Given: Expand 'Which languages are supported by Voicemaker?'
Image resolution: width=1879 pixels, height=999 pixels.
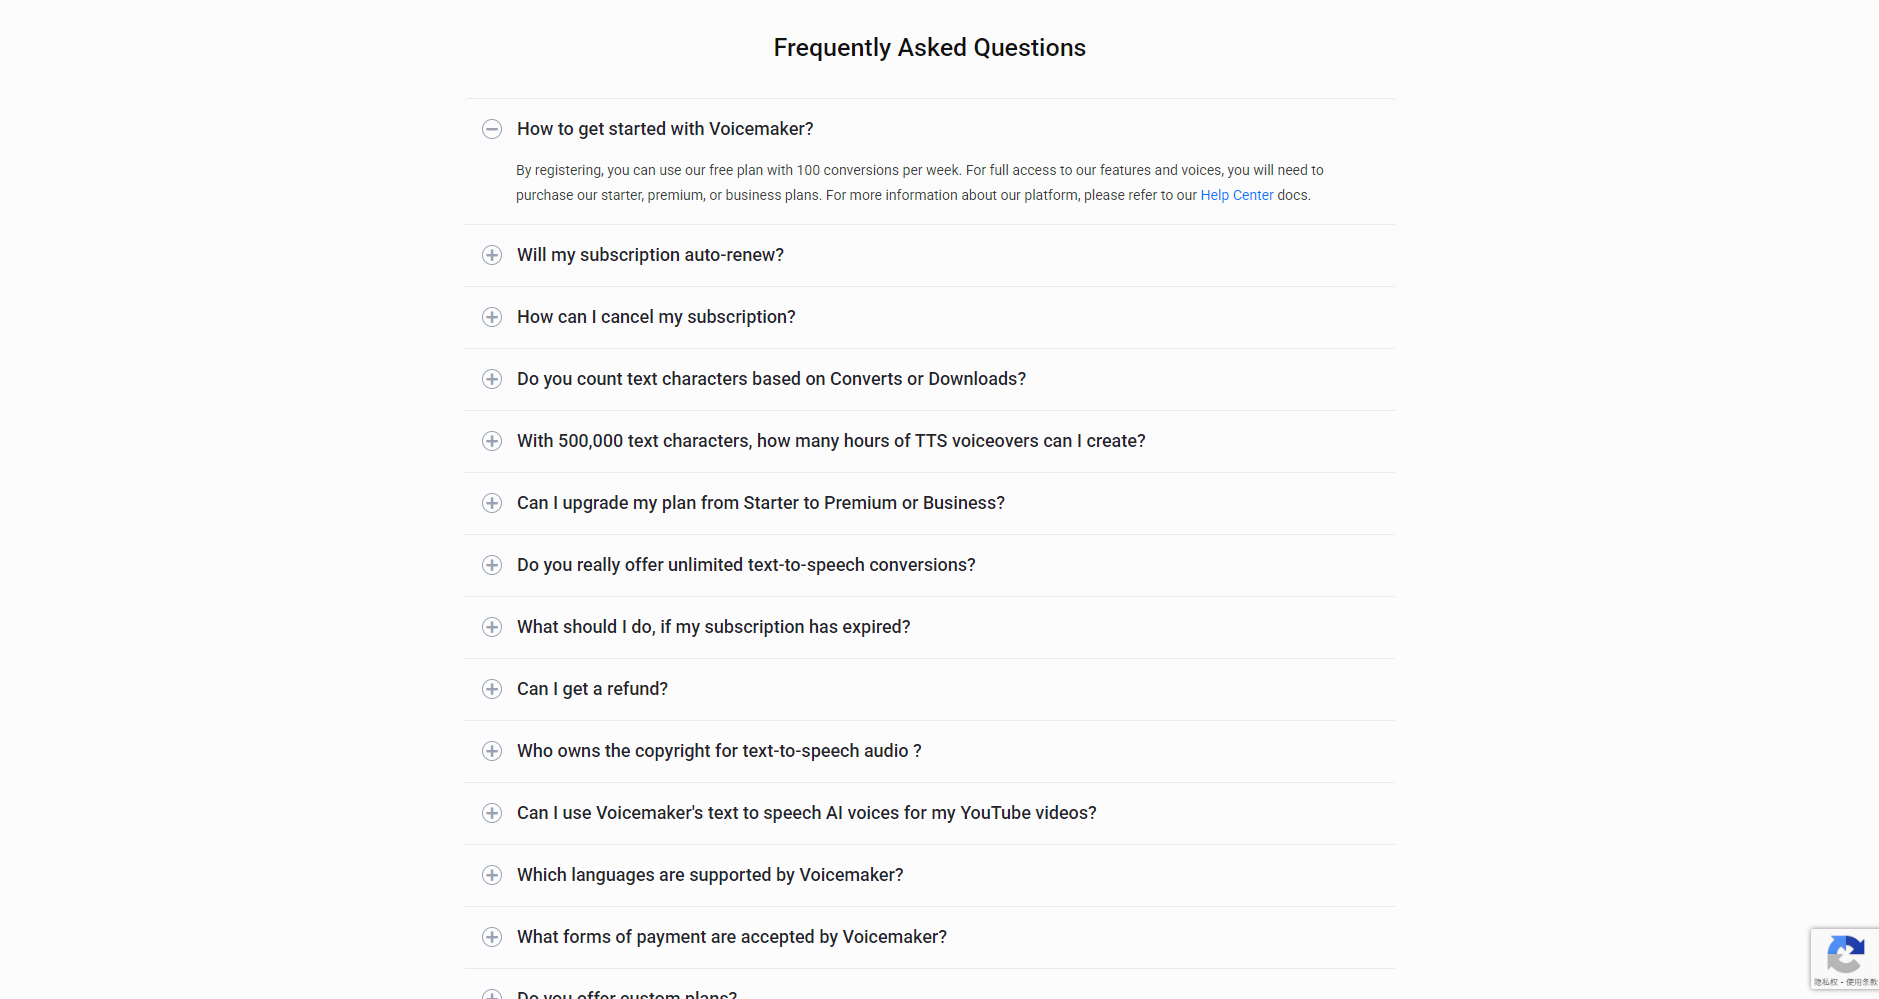Looking at the screenshot, I should coord(710,875).
